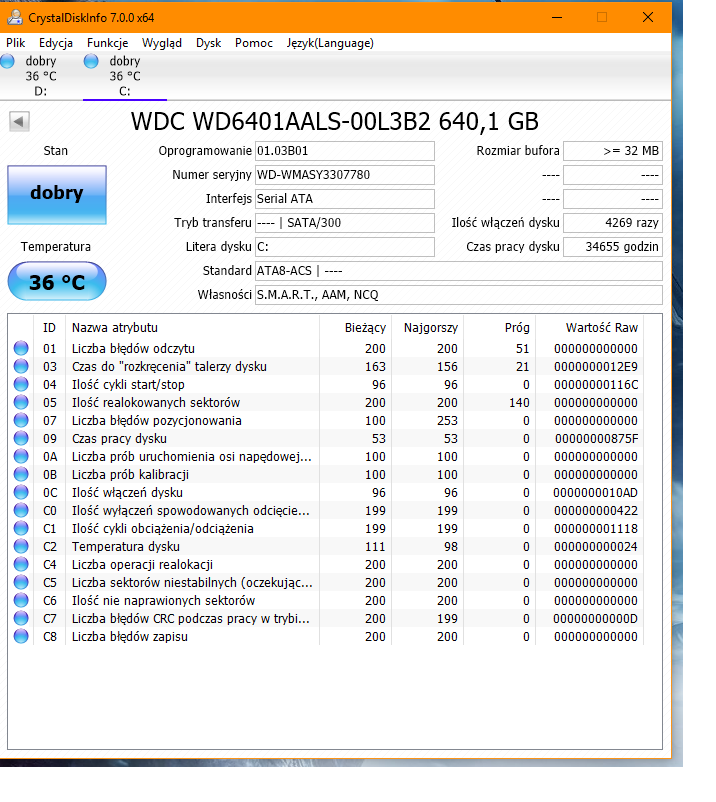This screenshot has height=802, width=716.
Task: Click the status orb for attribute C7
Action: (21, 618)
